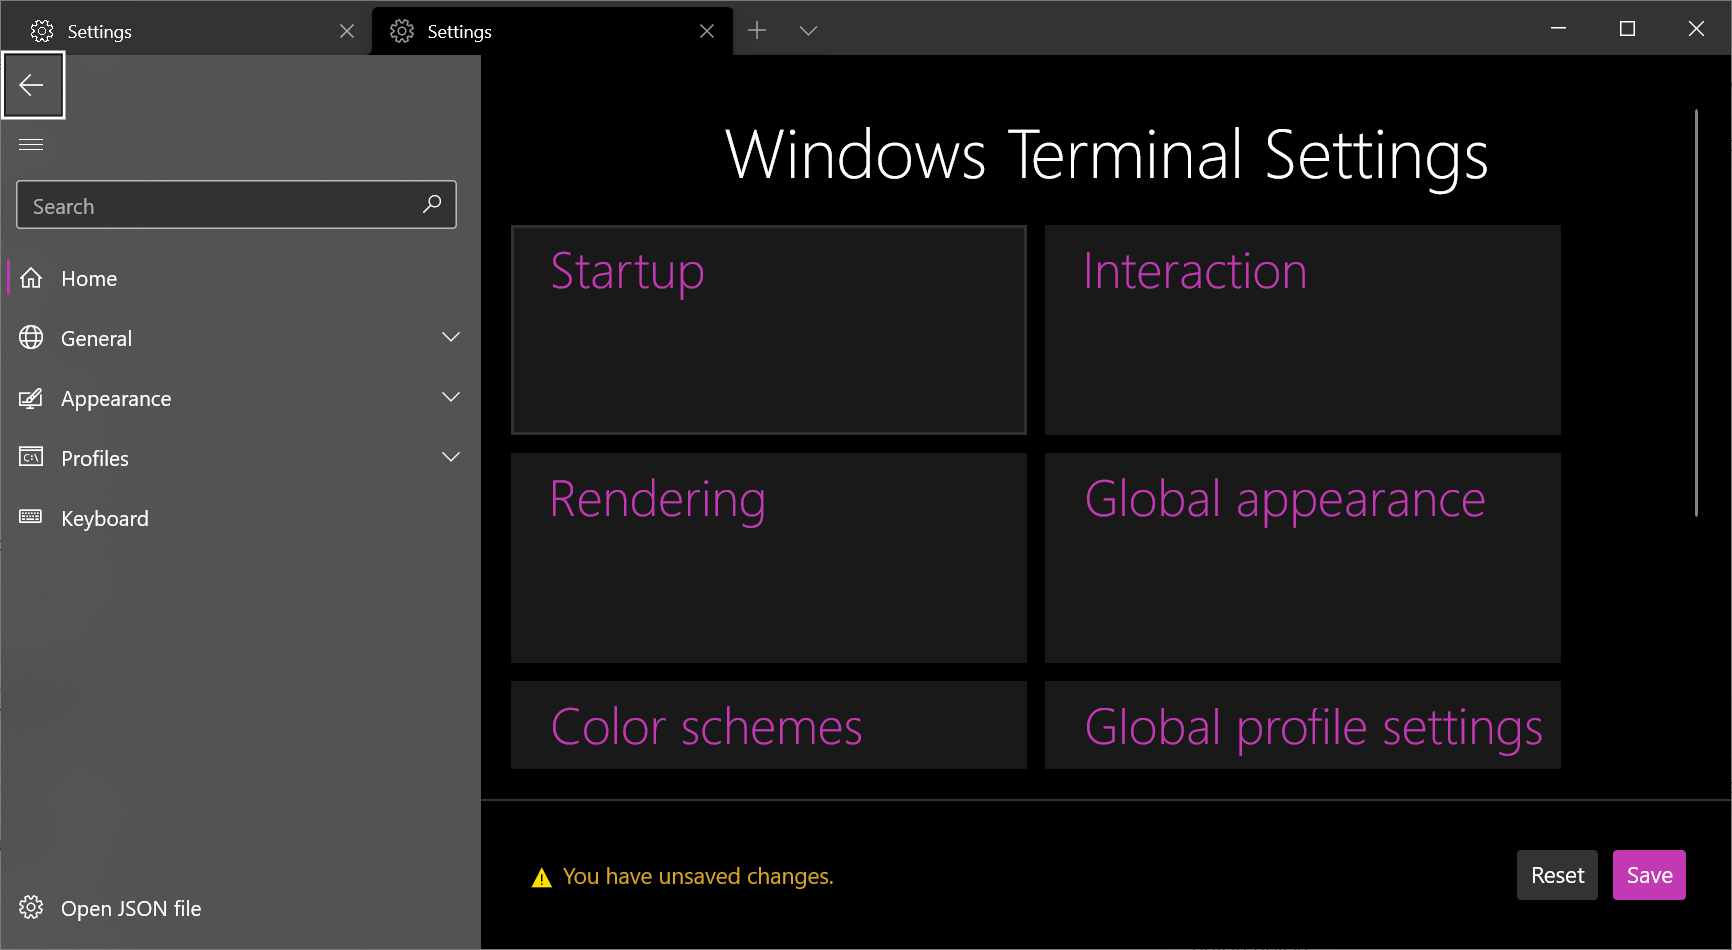Maximize the Terminal window

tap(1627, 29)
